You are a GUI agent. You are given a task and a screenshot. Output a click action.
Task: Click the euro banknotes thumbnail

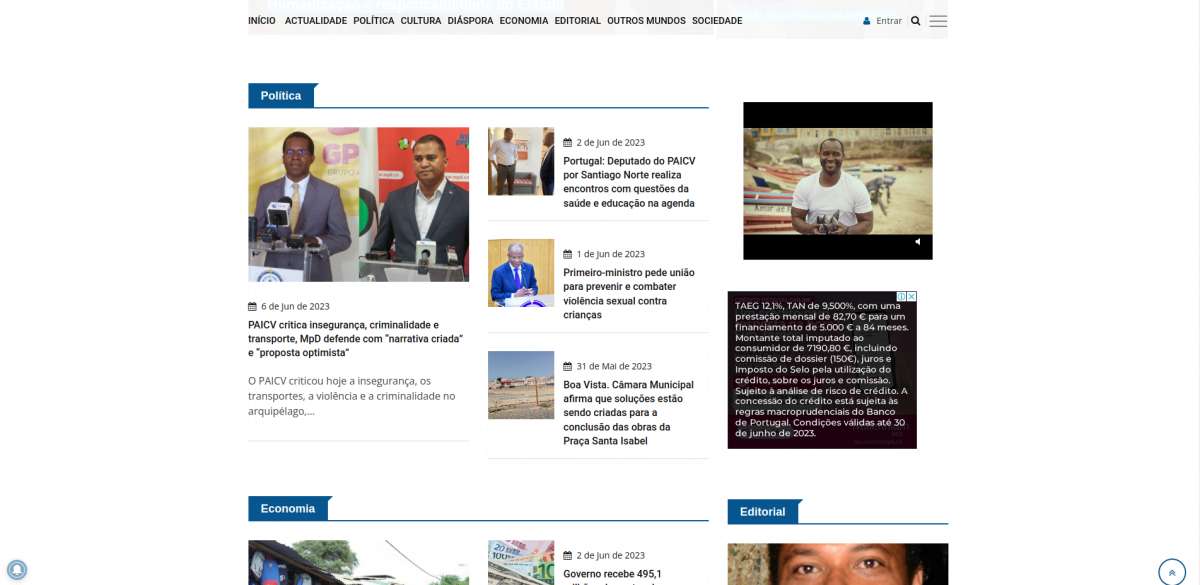click(521, 563)
